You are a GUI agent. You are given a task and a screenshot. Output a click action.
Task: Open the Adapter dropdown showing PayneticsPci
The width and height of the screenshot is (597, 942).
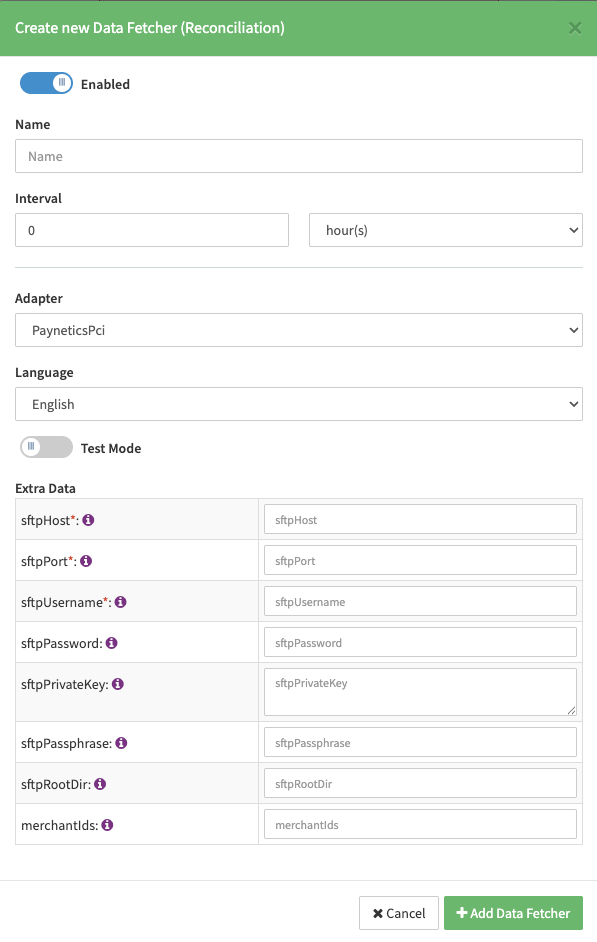point(298,330)
